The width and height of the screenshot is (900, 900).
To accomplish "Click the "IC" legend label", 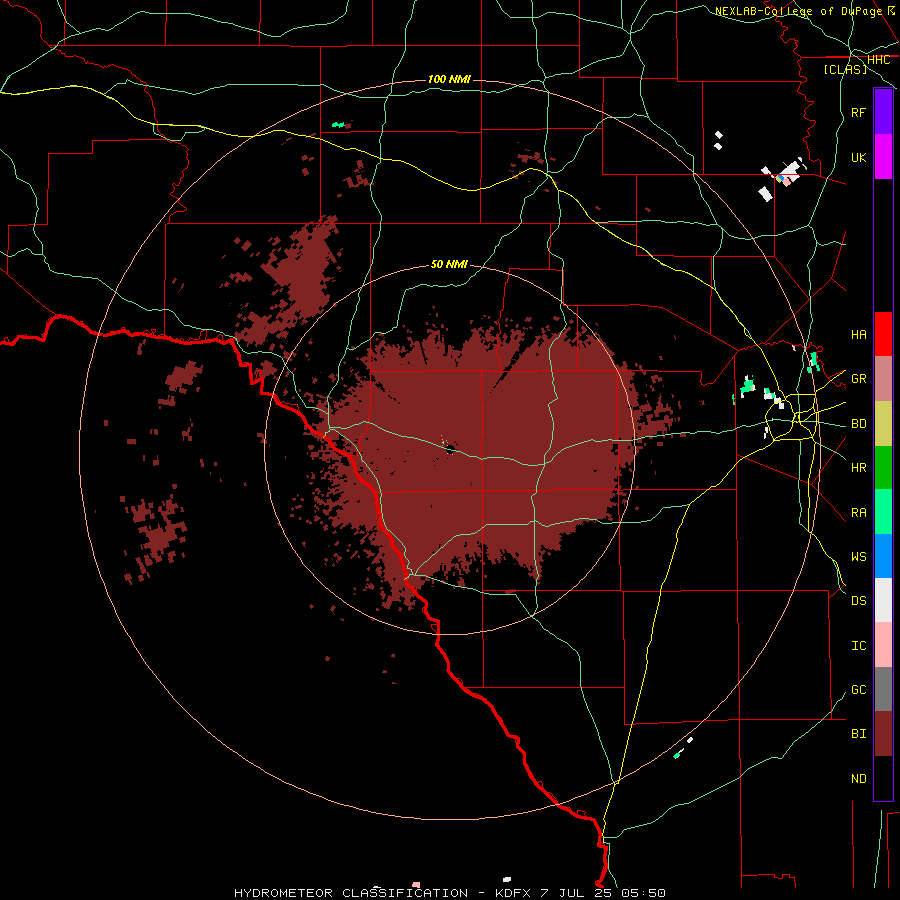I will [858, 646].
